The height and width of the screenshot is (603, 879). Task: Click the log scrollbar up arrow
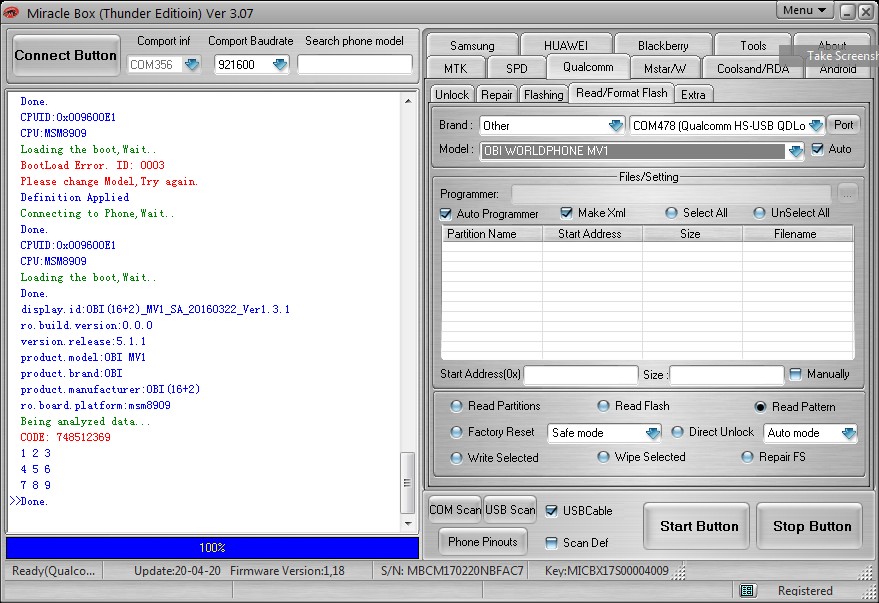pyautogui.click(x=408, y=101)
